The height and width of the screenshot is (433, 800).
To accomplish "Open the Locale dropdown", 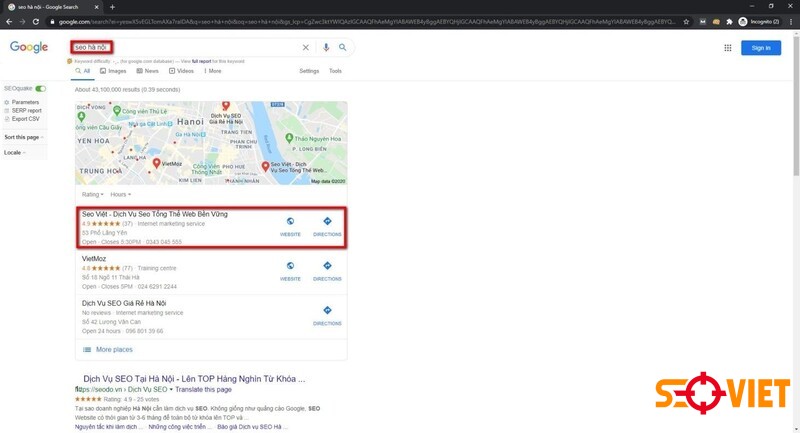I will 14,152.
